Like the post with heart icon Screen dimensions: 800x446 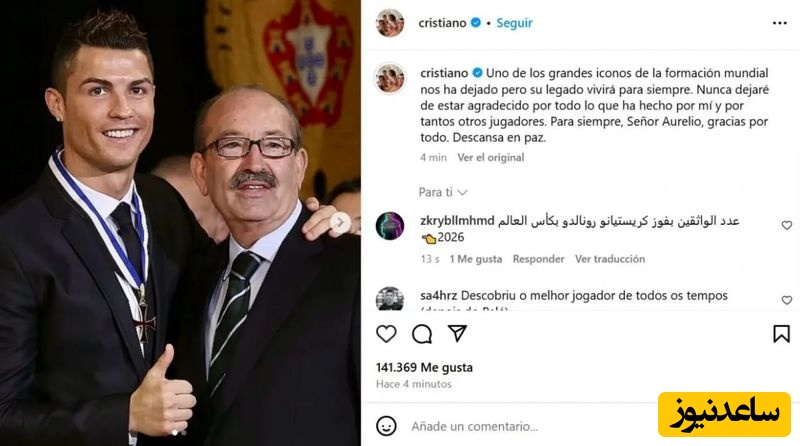[386, 334]
